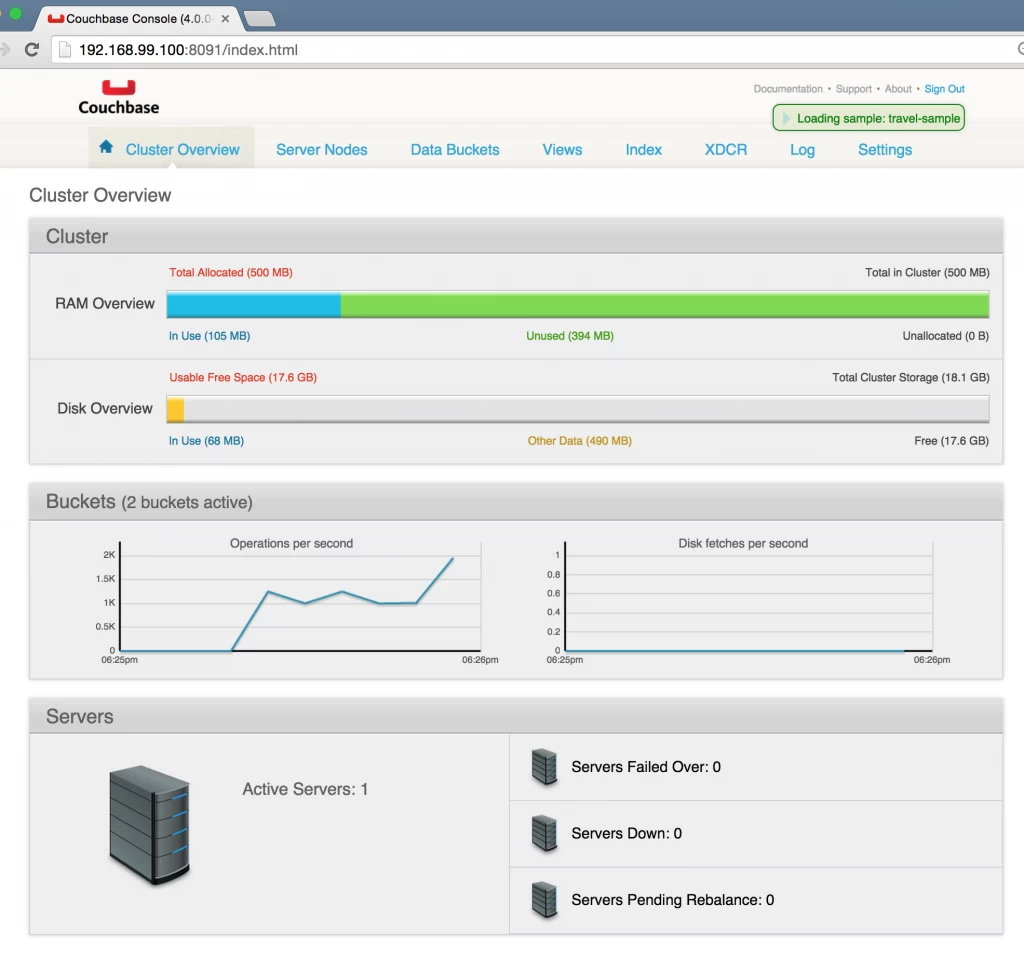Click the RAM Overview label
Viewport: 1024px width, 958px height.
[x=104, y=304]
